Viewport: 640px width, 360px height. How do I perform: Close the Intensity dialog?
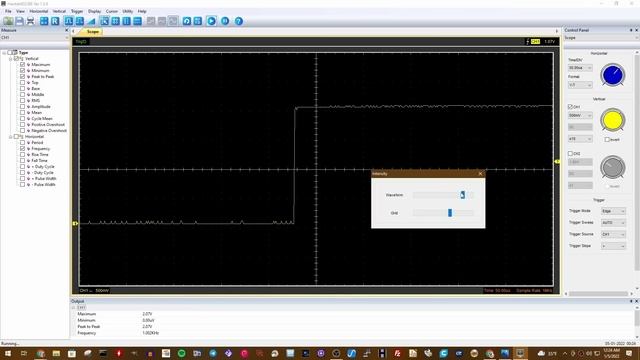point(480,173)
